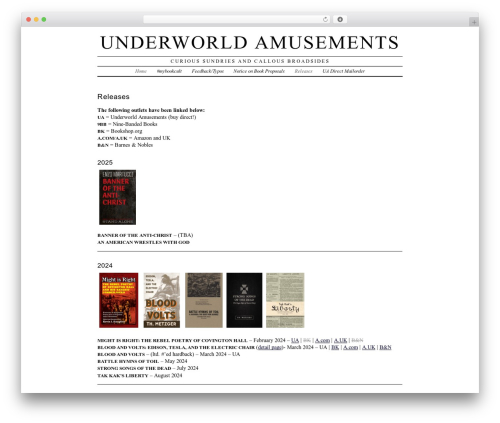The width and height of the screenshot is (500, 423).
Task: Open Notice on Book Proposals
Action: 259,71
